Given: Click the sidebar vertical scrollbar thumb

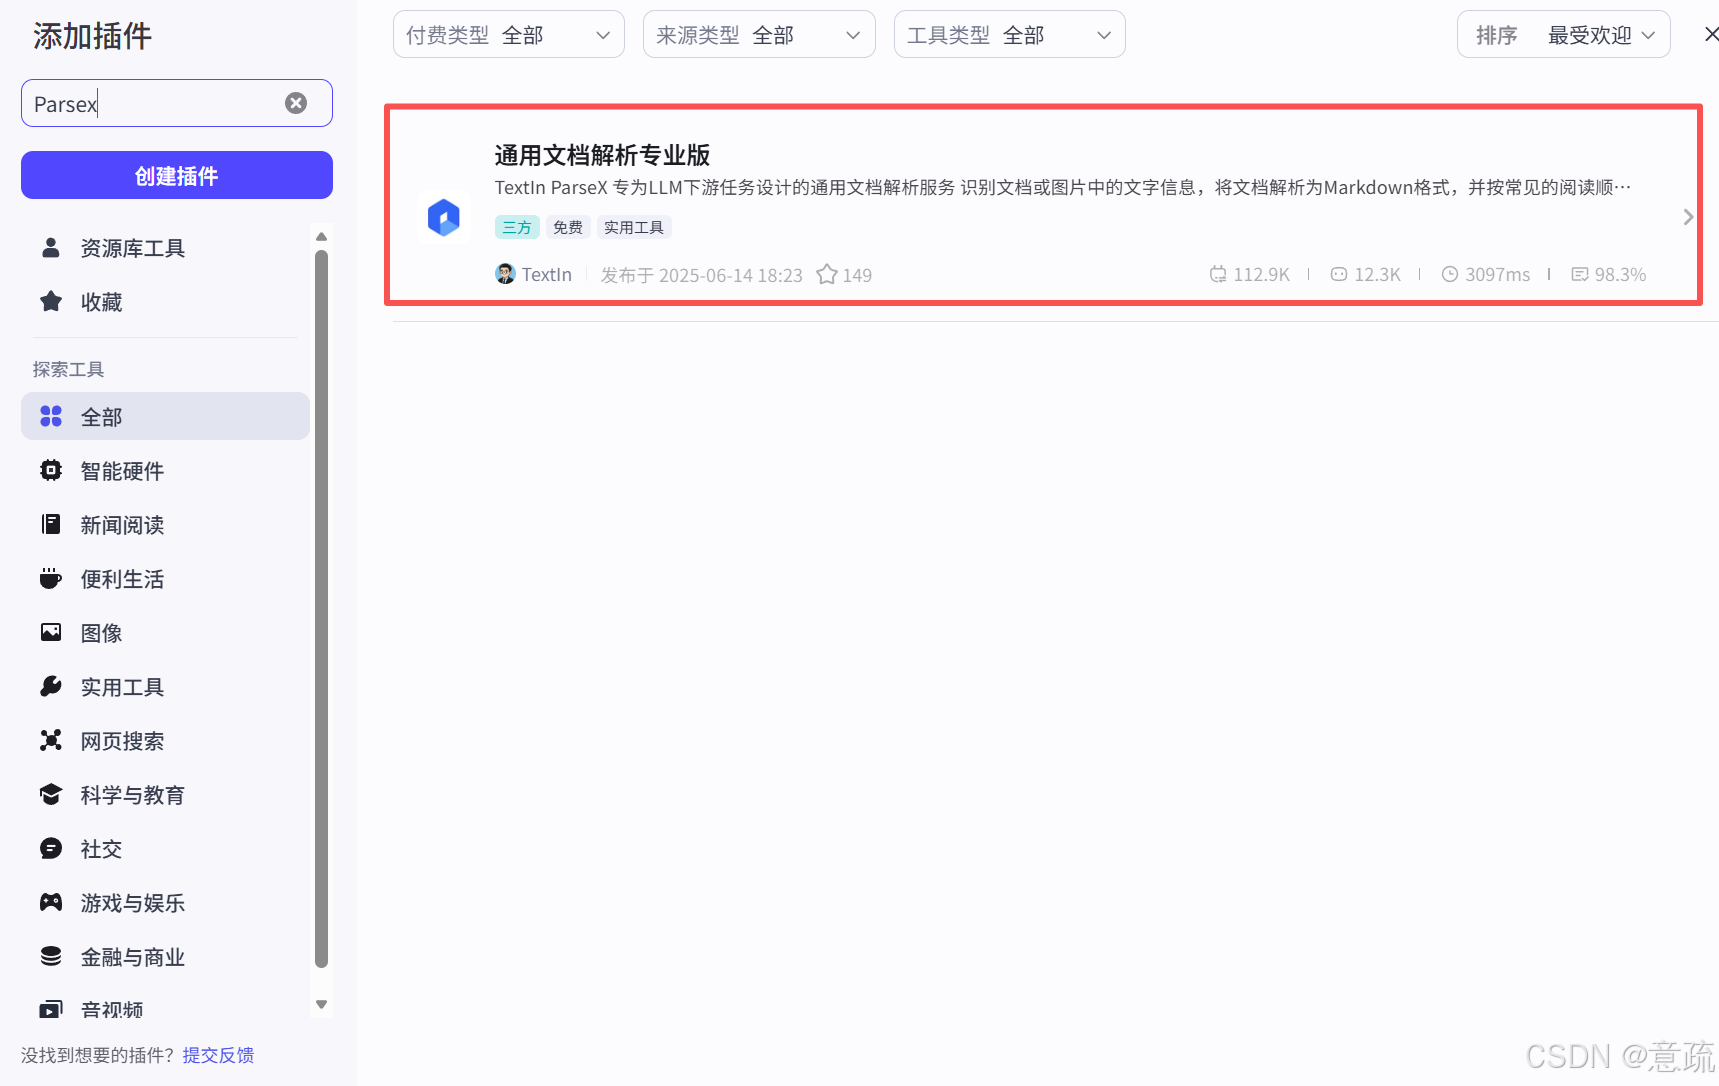Looking at the screenshot, I should (321, 609).
